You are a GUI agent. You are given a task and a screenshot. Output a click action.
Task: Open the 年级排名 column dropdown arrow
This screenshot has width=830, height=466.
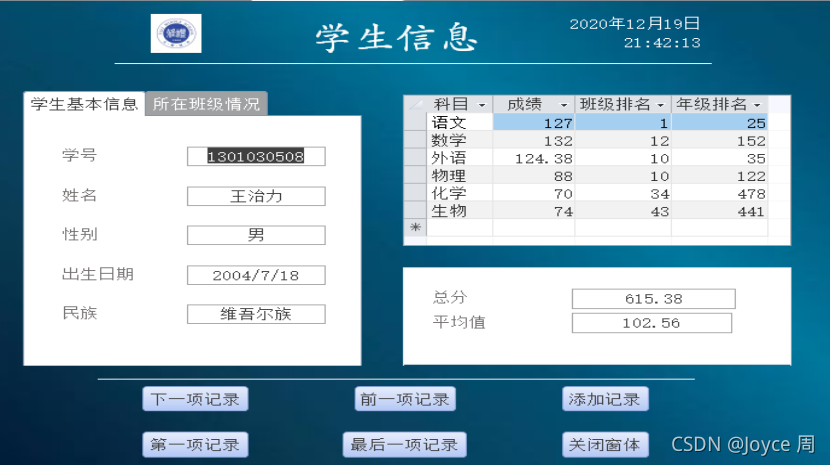tap(757, 105)
